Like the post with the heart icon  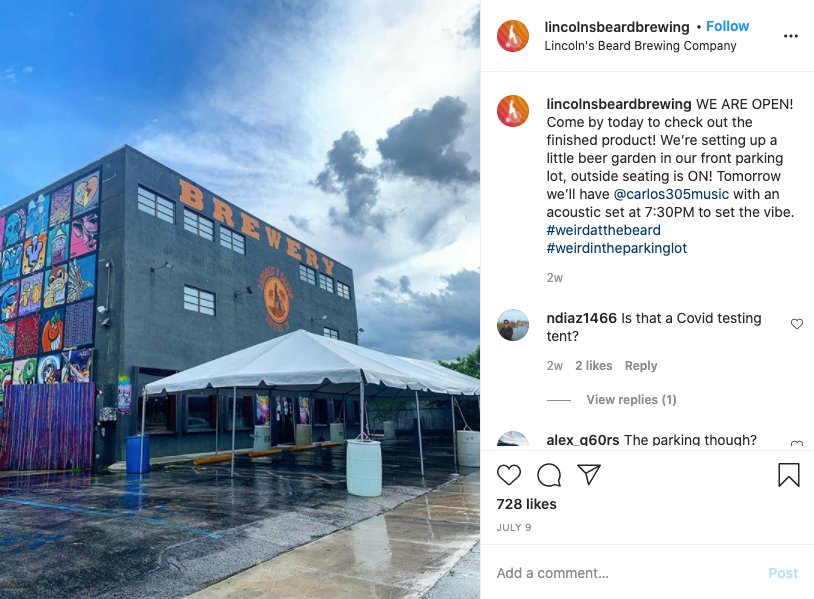509,475
